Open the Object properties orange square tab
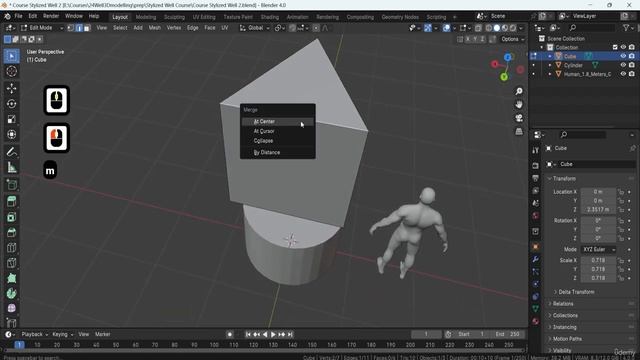 click(536, 247)
